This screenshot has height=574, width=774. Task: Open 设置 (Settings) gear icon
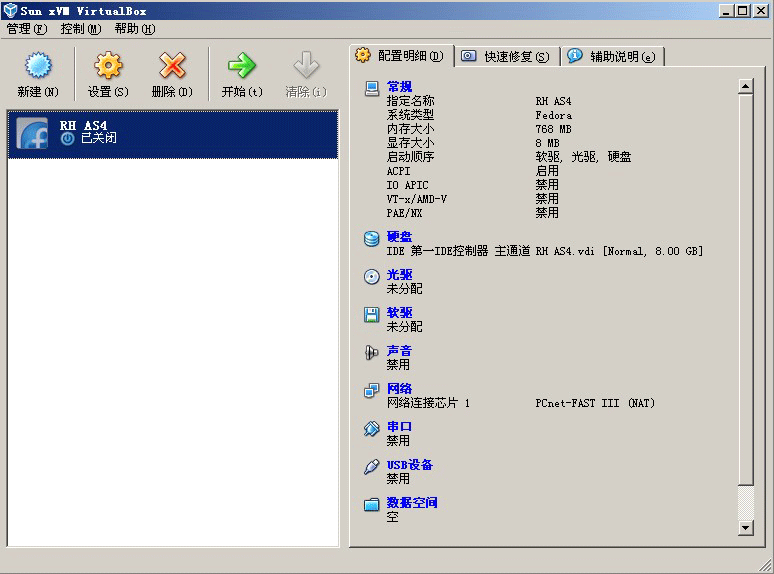point(108,66)
